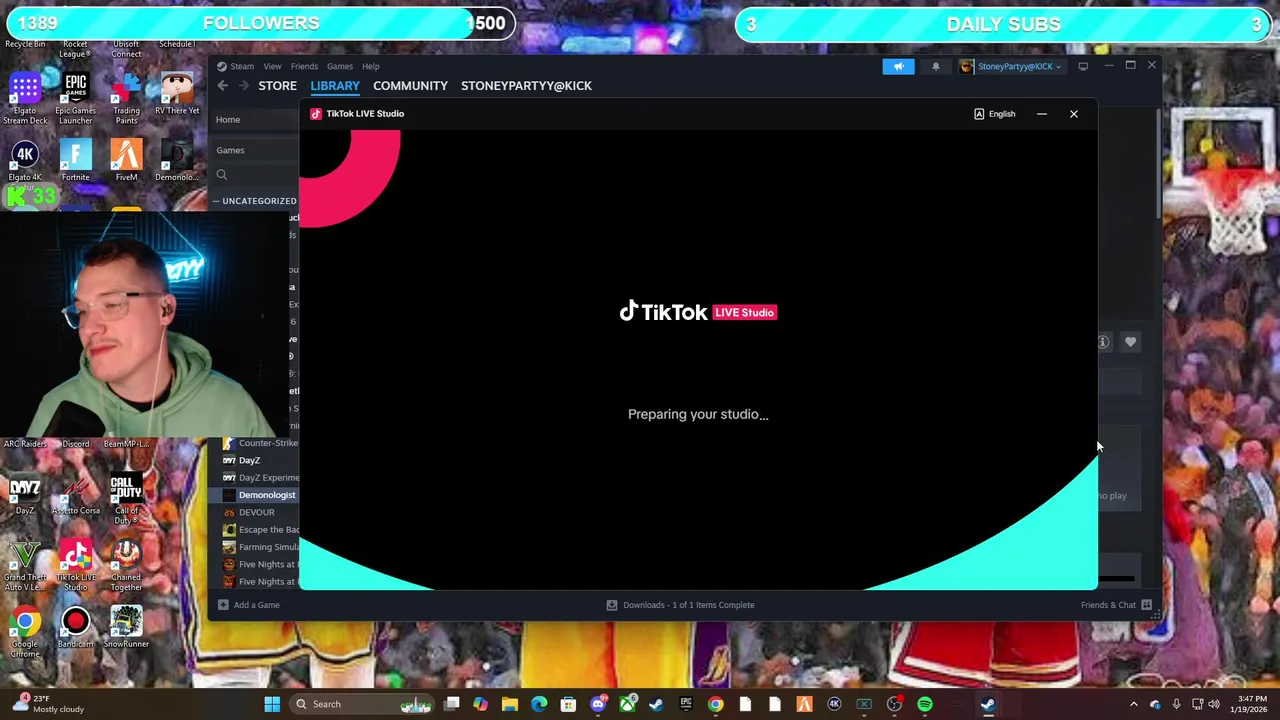Open the Games menu in Steam
The height and width of the screenshot is (720, 1280).
coord(339,66)
